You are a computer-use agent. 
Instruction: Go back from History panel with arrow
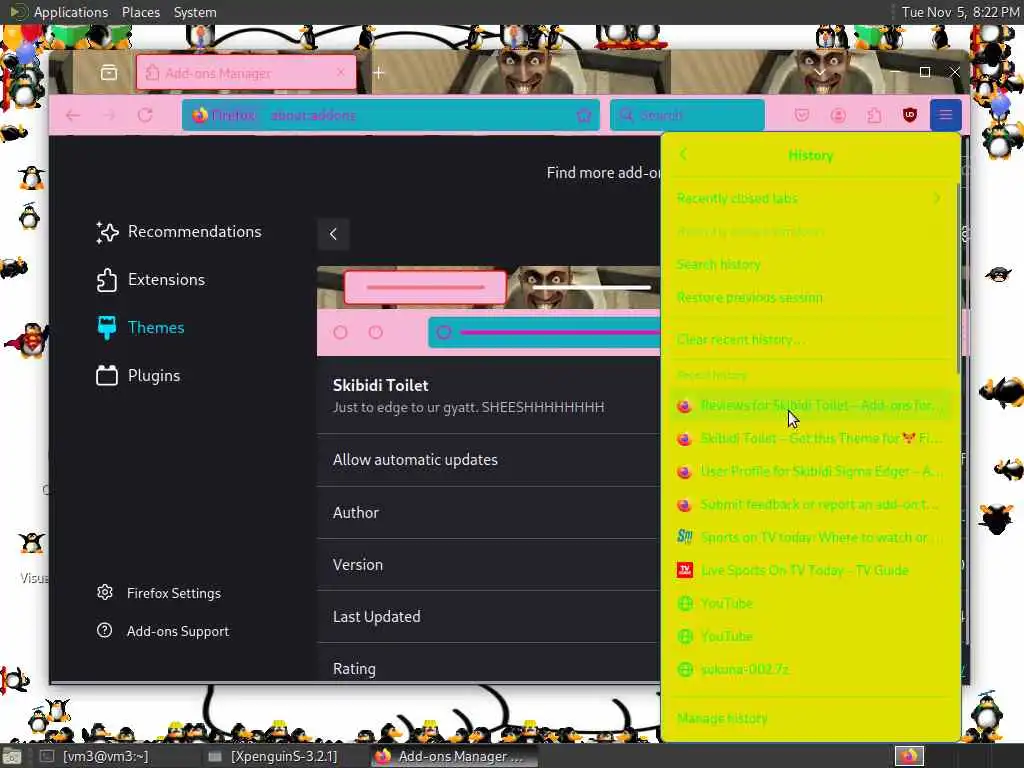(x=684, y=155)
